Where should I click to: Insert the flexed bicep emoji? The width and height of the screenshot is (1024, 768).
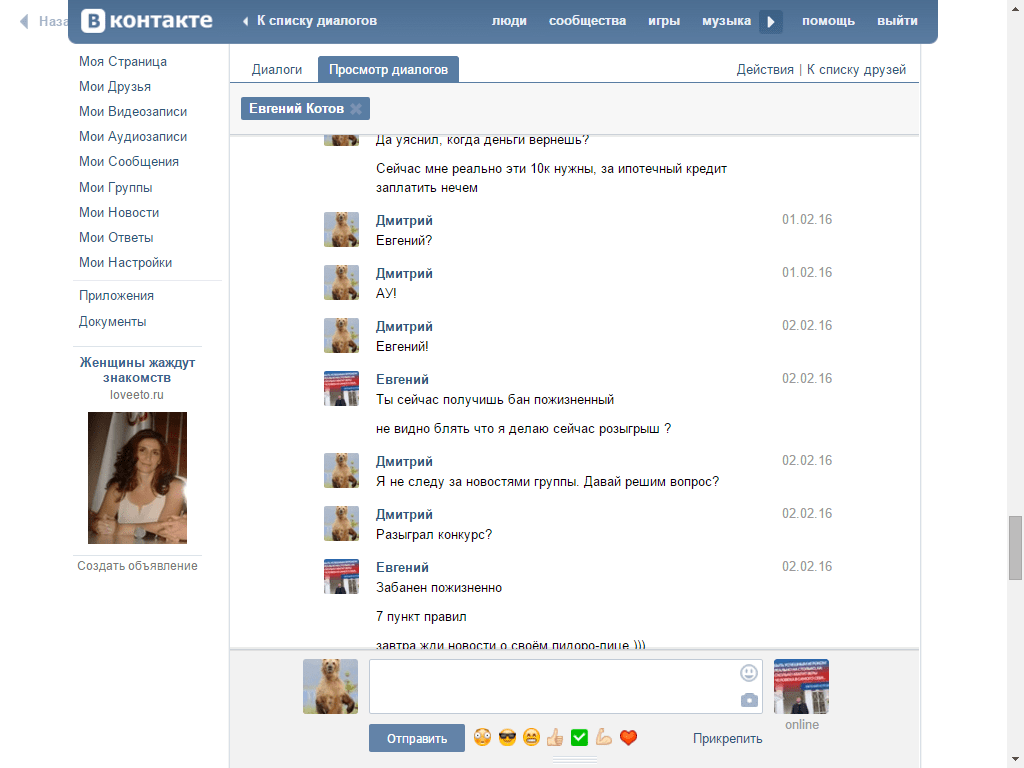[x=603, y=738]
